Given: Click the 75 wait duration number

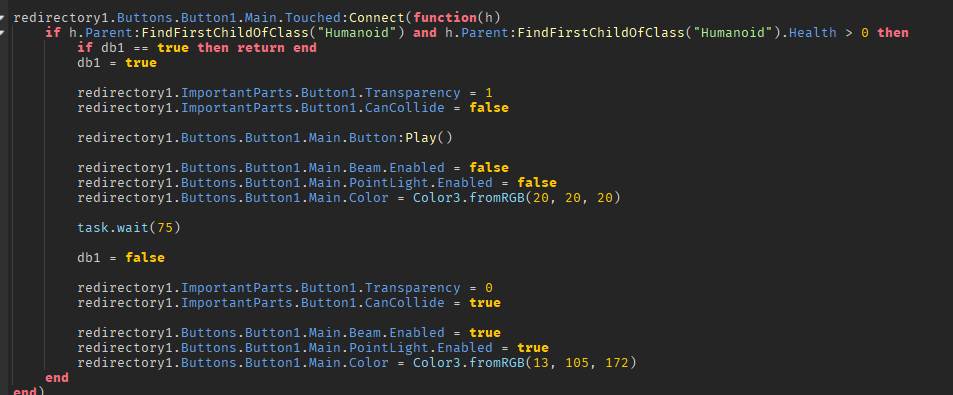Looking at the screenshot, I should 165,228.
